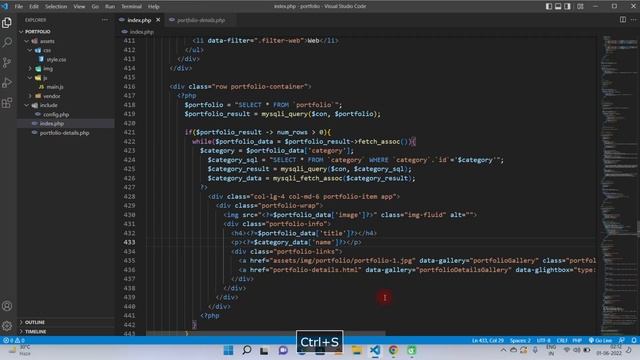This screenshot has height=360, width=640.
Task: Open the Selection menu
Action: (56, 6)
